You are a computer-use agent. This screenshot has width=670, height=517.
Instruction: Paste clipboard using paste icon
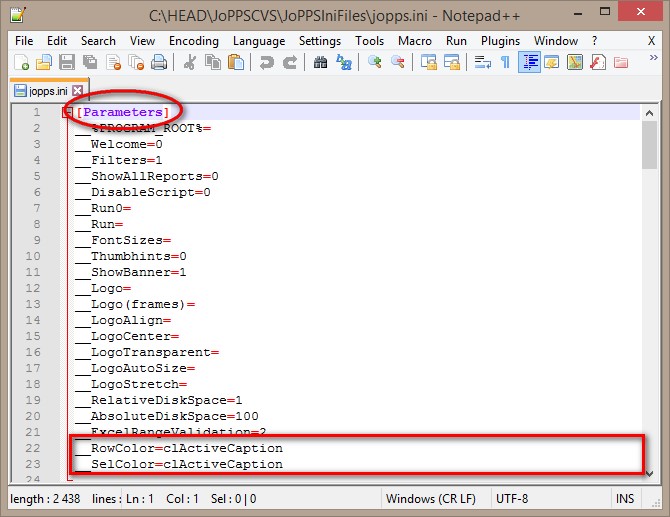[x=236, y=62]
